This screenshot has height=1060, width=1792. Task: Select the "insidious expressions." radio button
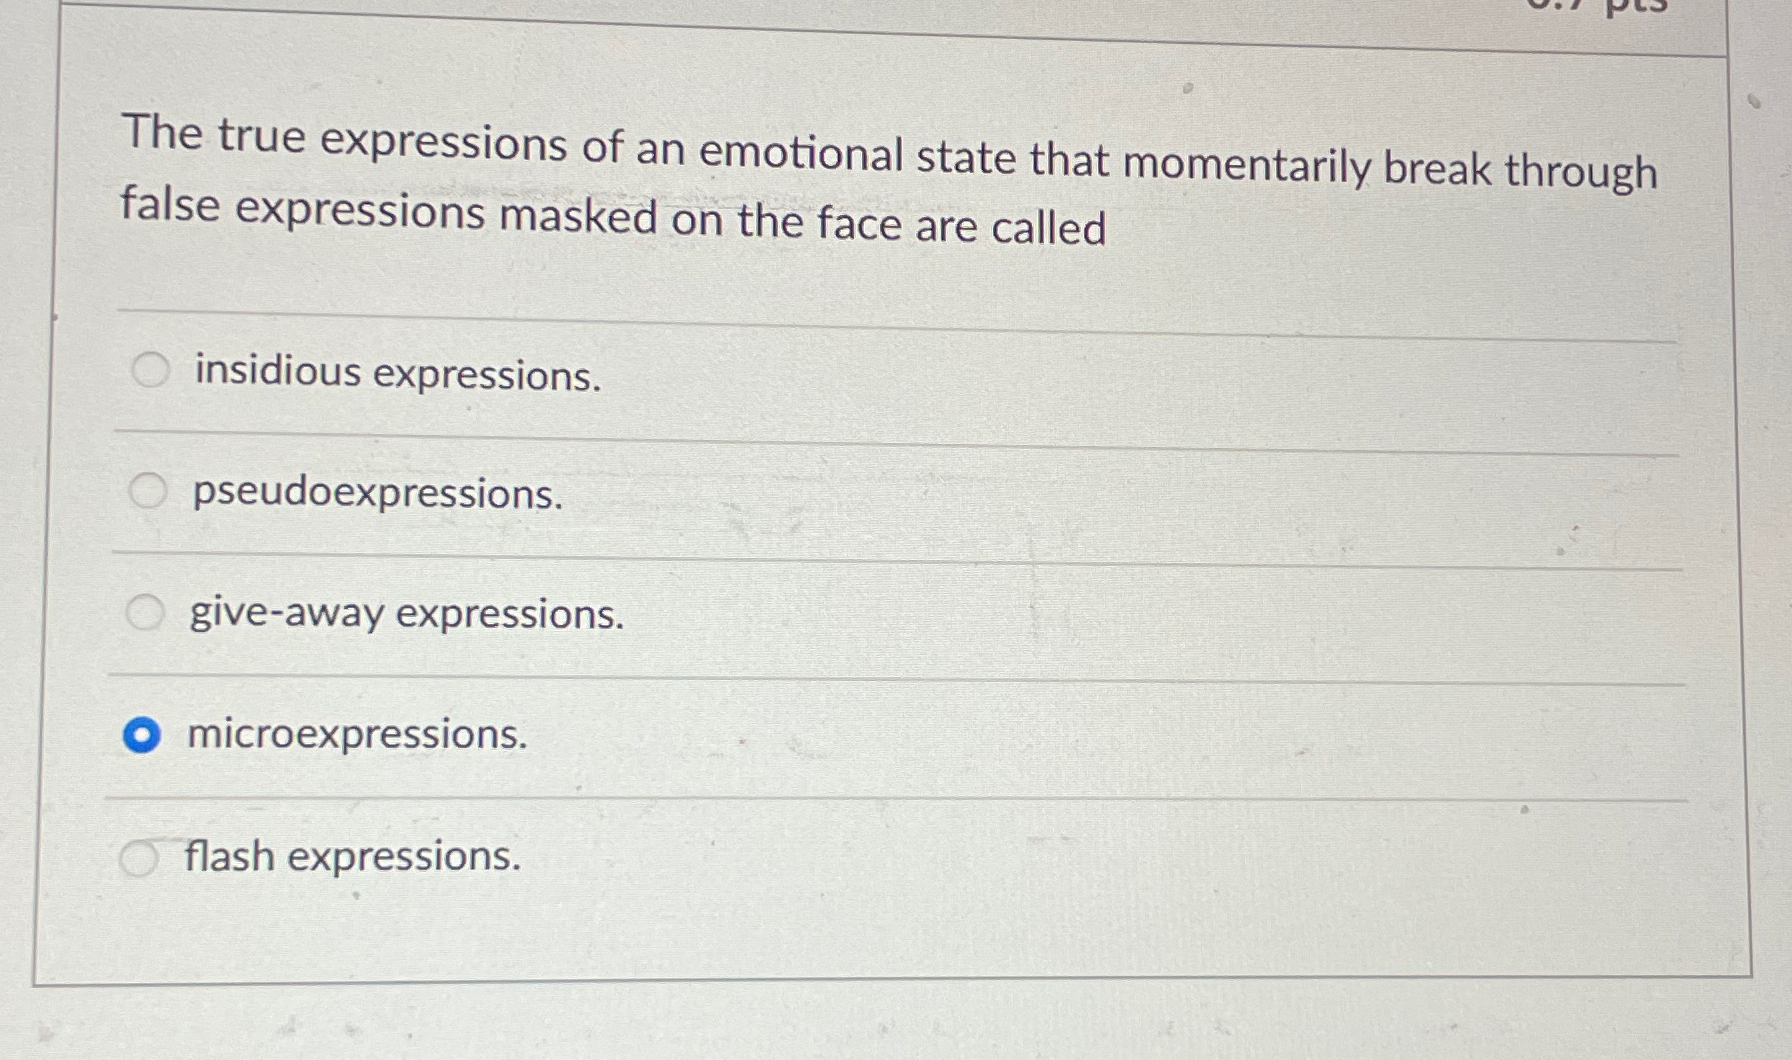coord(148,370)
